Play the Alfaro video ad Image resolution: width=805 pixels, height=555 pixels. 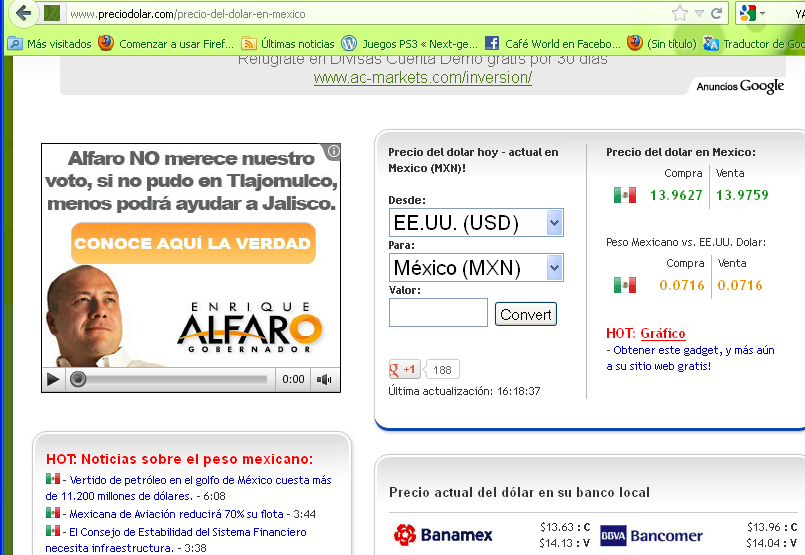pyautogui.click(x=53, y=379)
